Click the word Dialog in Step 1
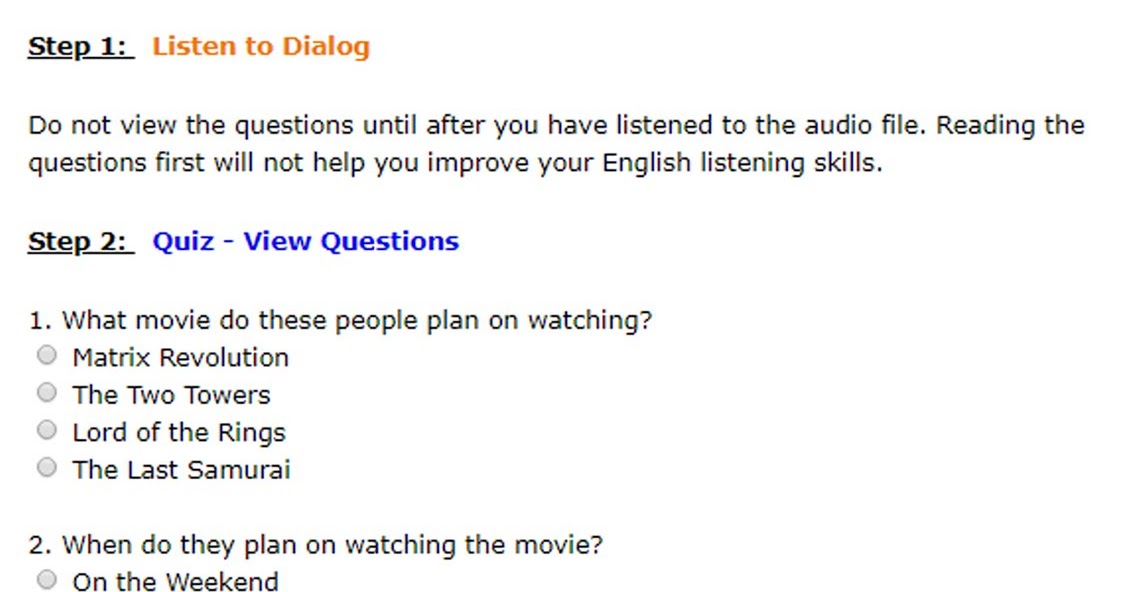The height and width of the screenshot is (592, 1127). point(330,45)
